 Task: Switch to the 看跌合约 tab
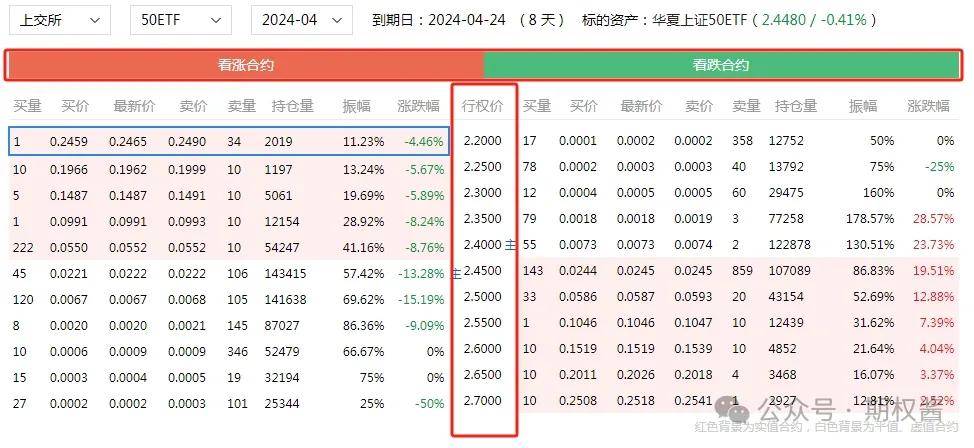(721, 66)
